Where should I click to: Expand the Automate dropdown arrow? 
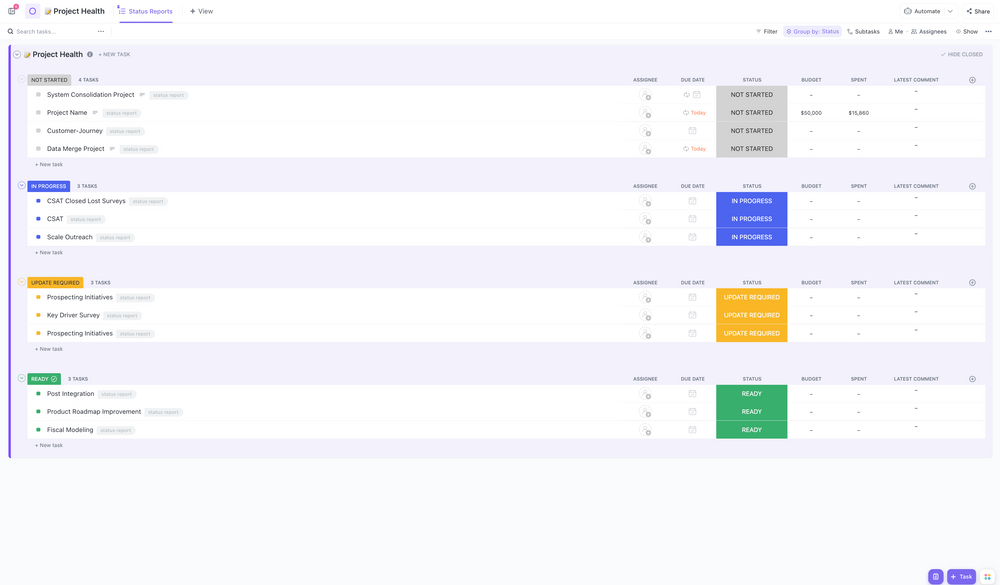tap(950, 11)
